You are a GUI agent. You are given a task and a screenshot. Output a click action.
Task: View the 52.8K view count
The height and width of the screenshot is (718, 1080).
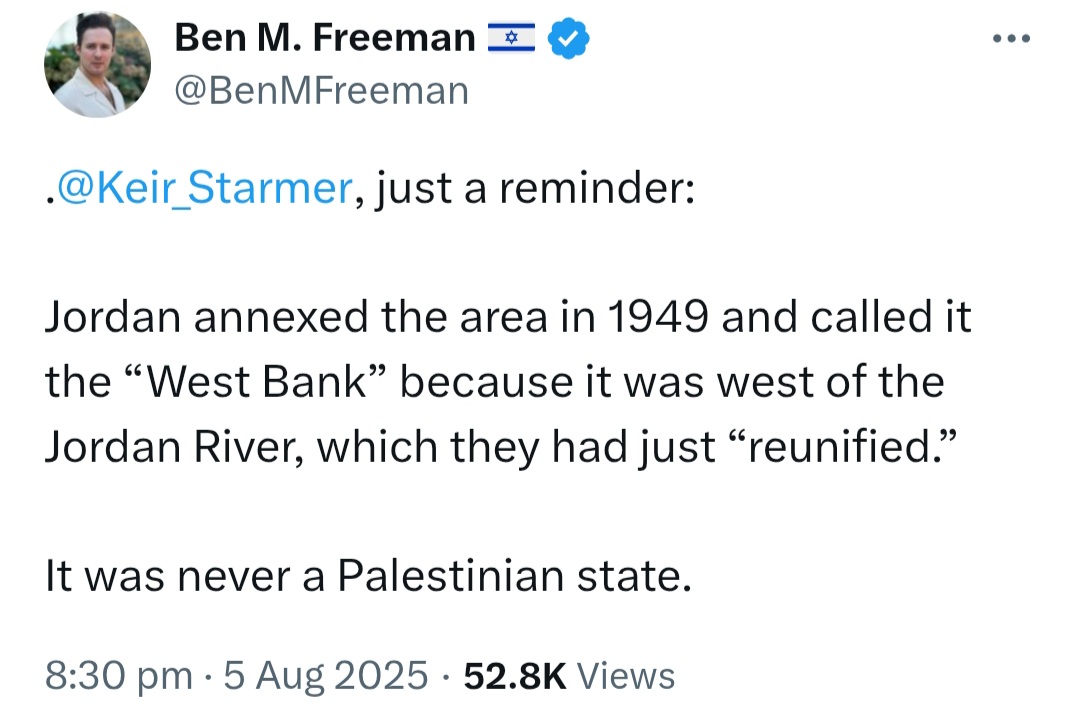tap(515, 676)
